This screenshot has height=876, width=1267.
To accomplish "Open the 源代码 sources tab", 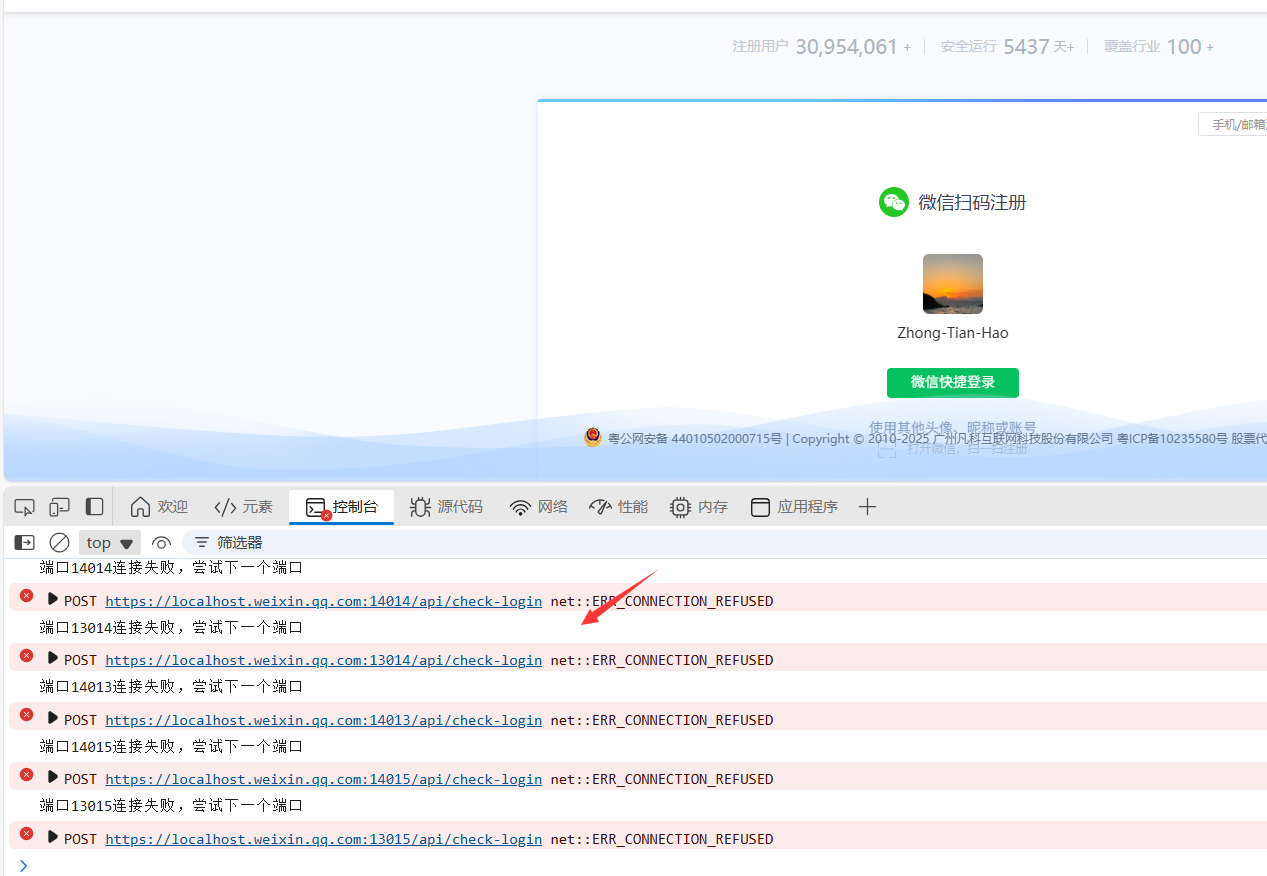I will [x=446, y=507].
